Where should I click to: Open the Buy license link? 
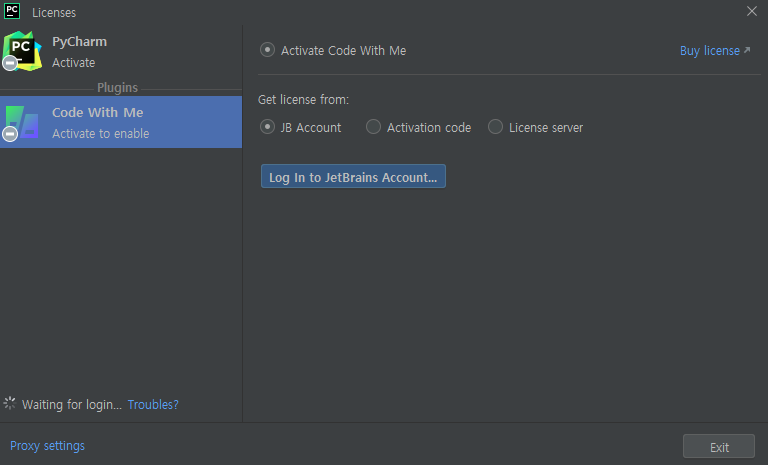click(x=710, y=50)
